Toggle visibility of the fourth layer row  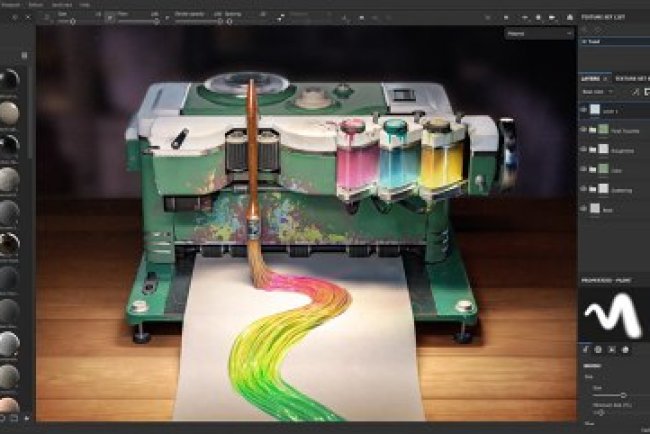pyautogui.click(x=584, y=169)
